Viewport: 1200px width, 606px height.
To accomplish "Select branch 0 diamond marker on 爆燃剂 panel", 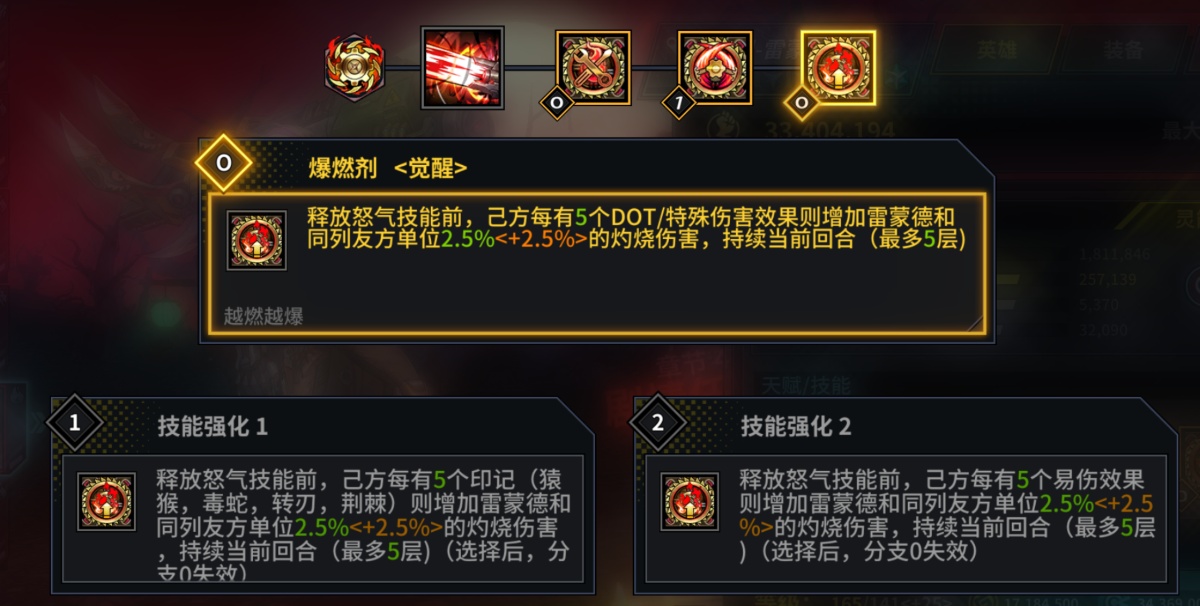I will 224,163.
